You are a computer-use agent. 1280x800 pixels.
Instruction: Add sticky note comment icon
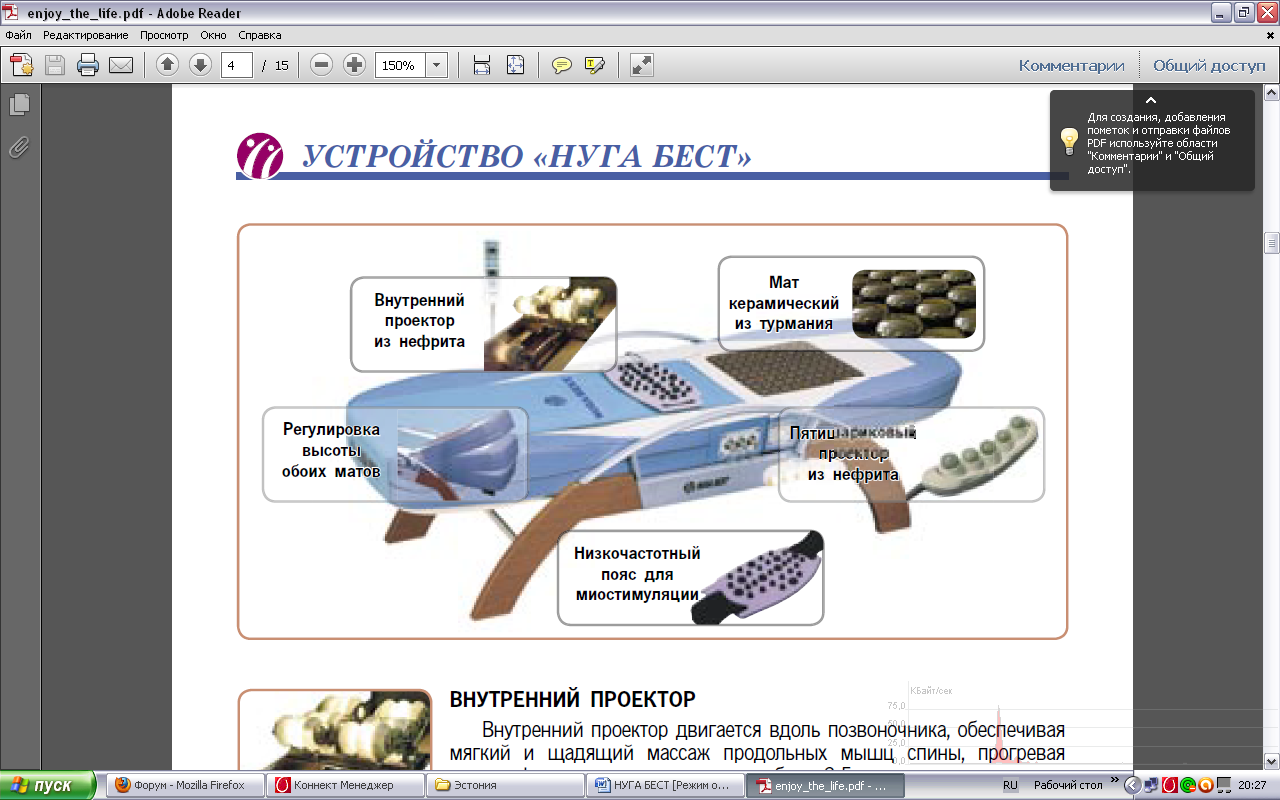pos(562,65)
